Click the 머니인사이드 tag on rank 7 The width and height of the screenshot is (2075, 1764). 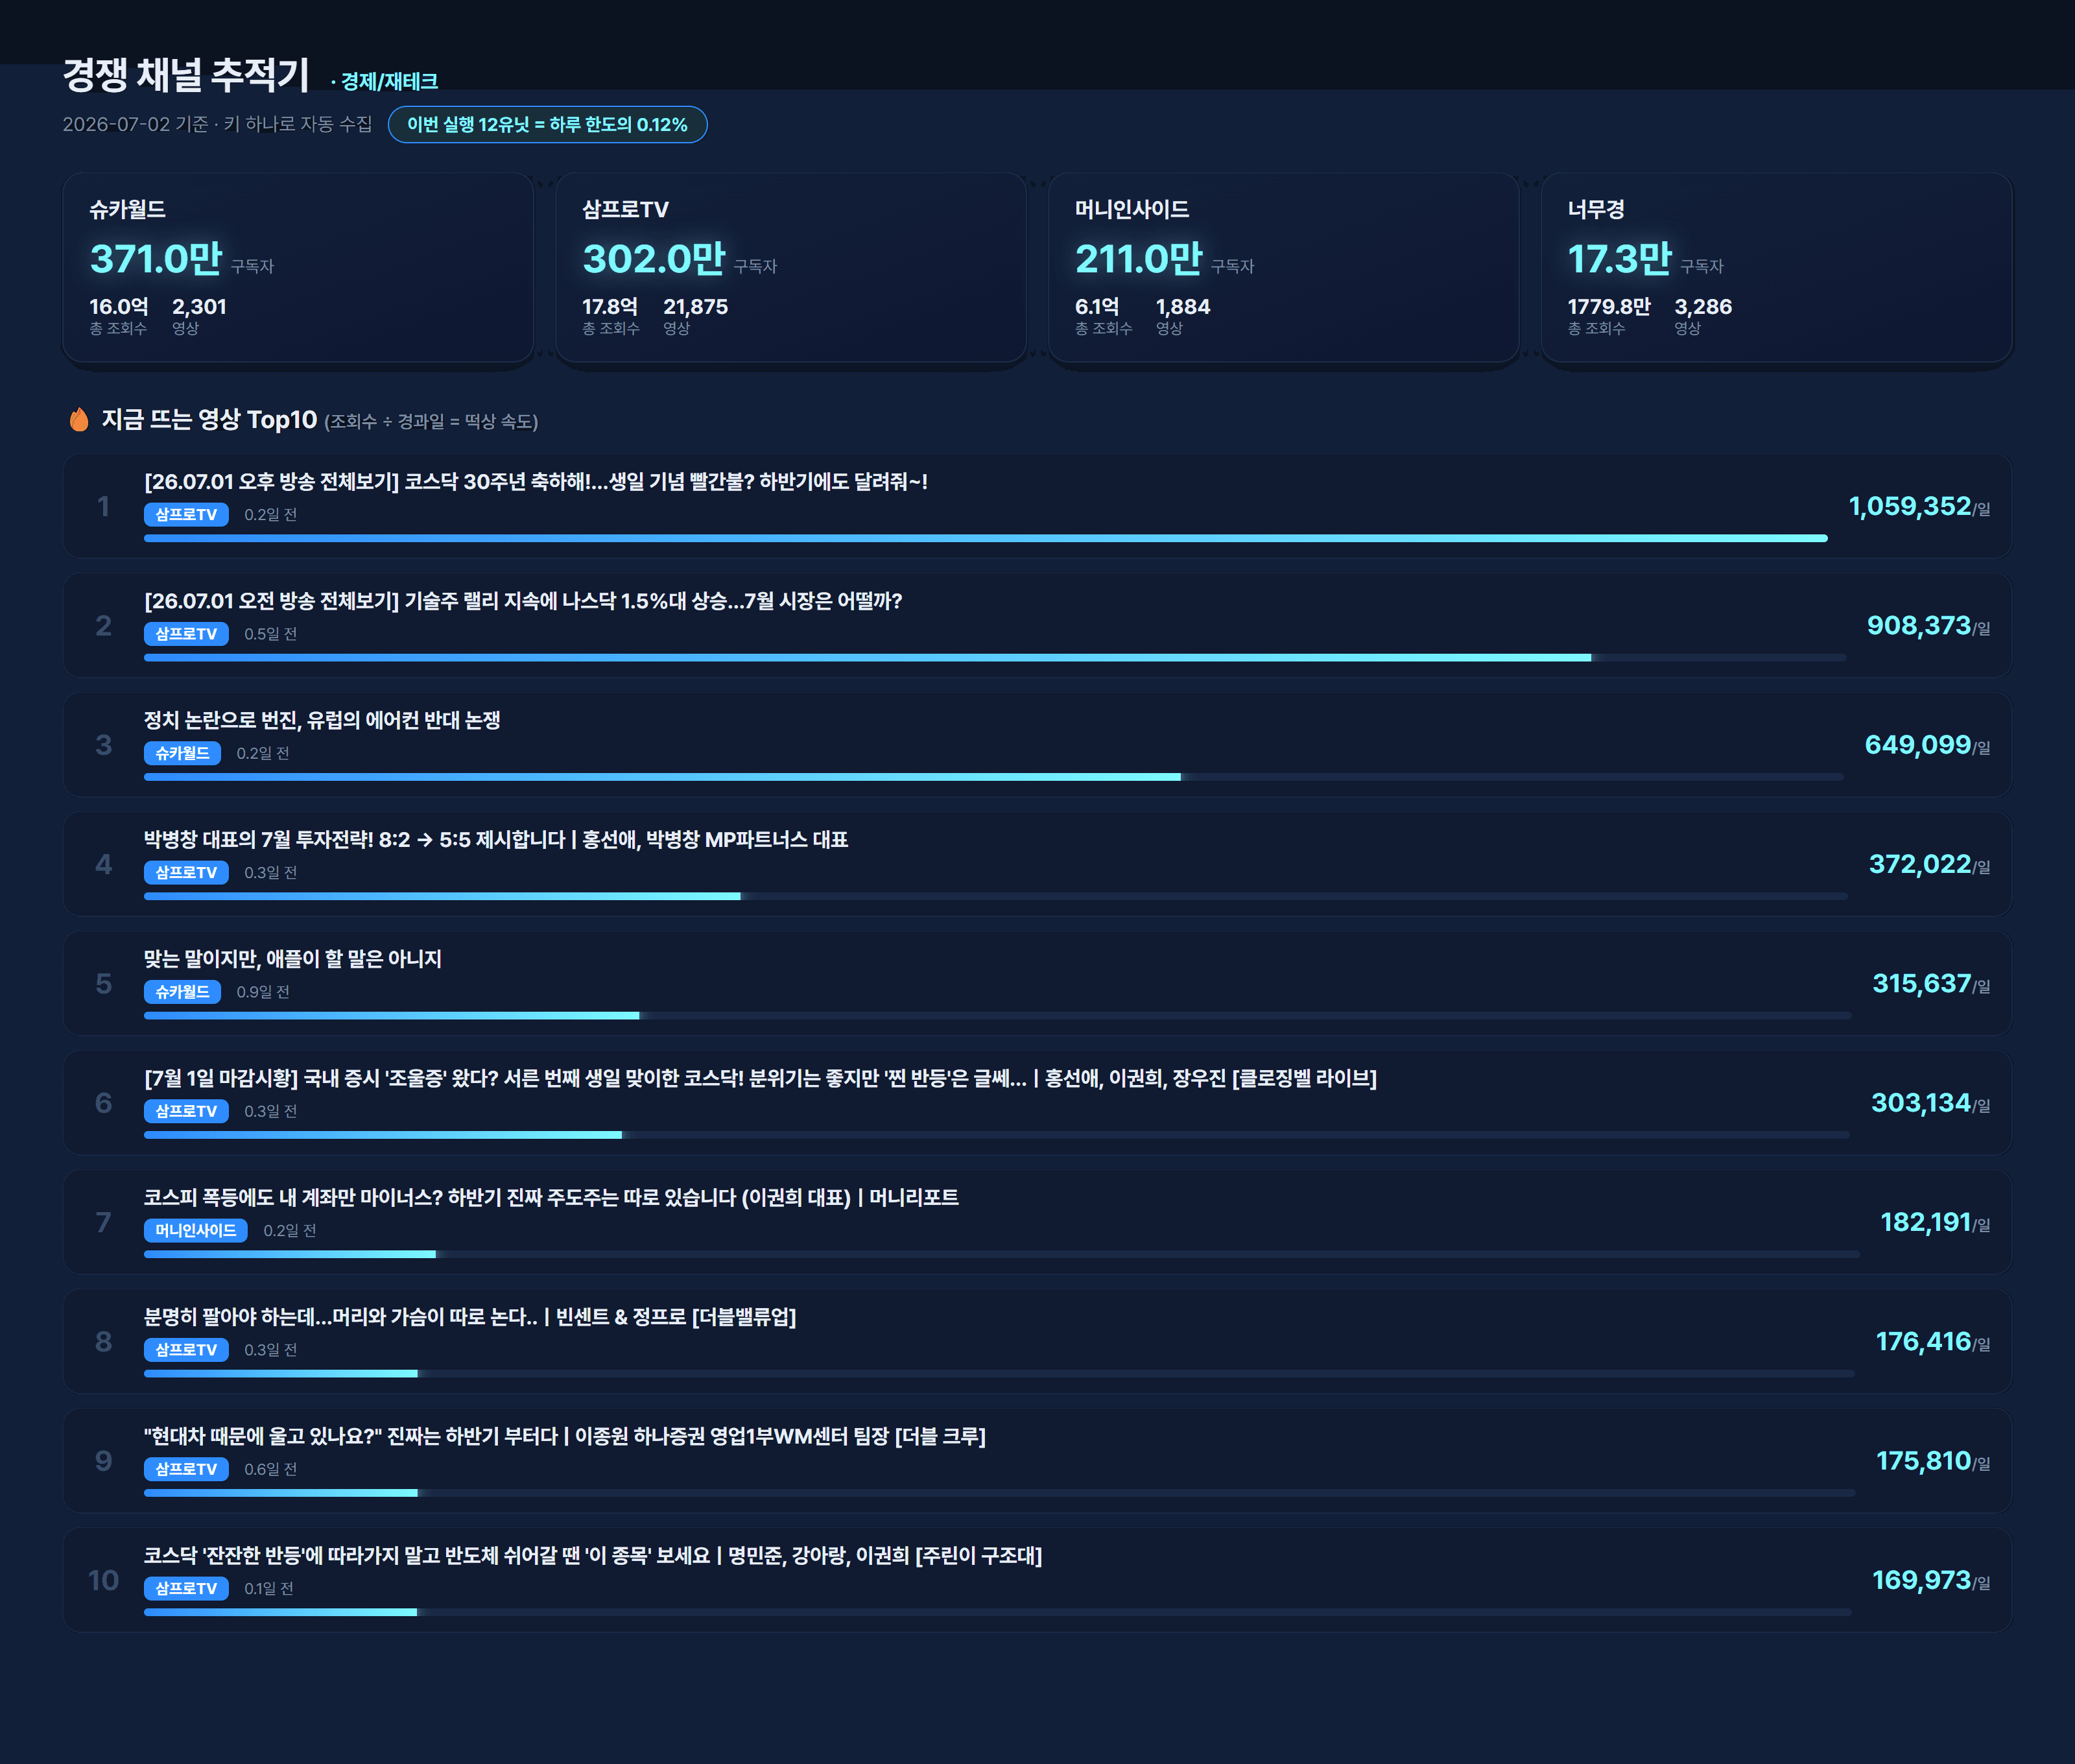point(196,1231)
